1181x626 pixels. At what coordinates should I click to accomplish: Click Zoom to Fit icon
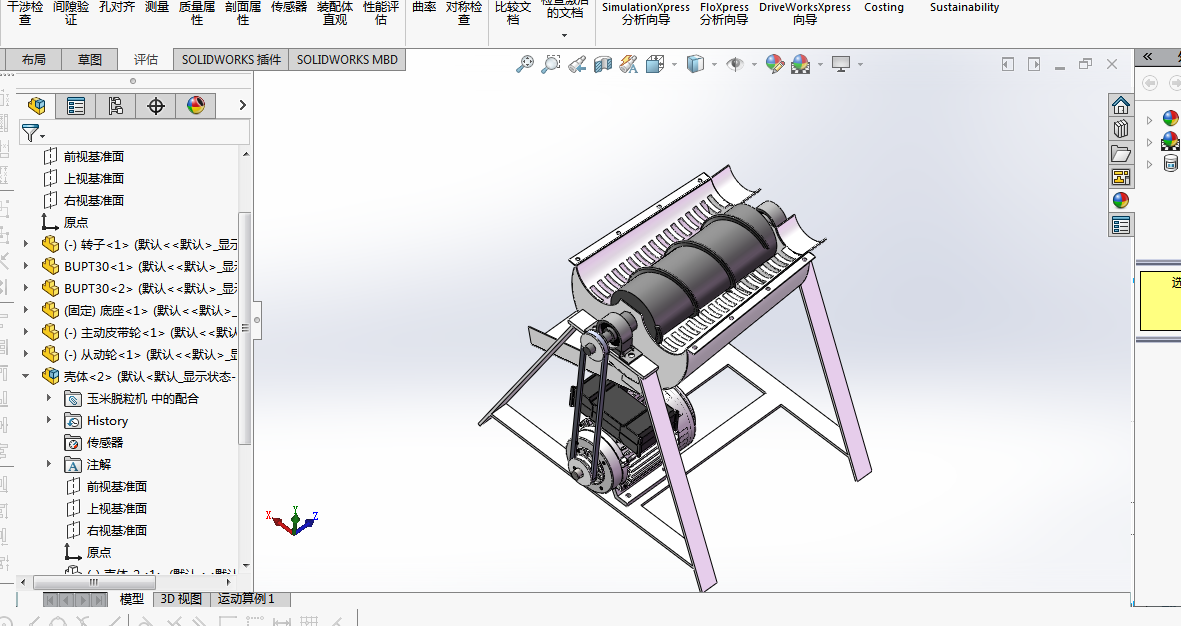coord(525,64)
